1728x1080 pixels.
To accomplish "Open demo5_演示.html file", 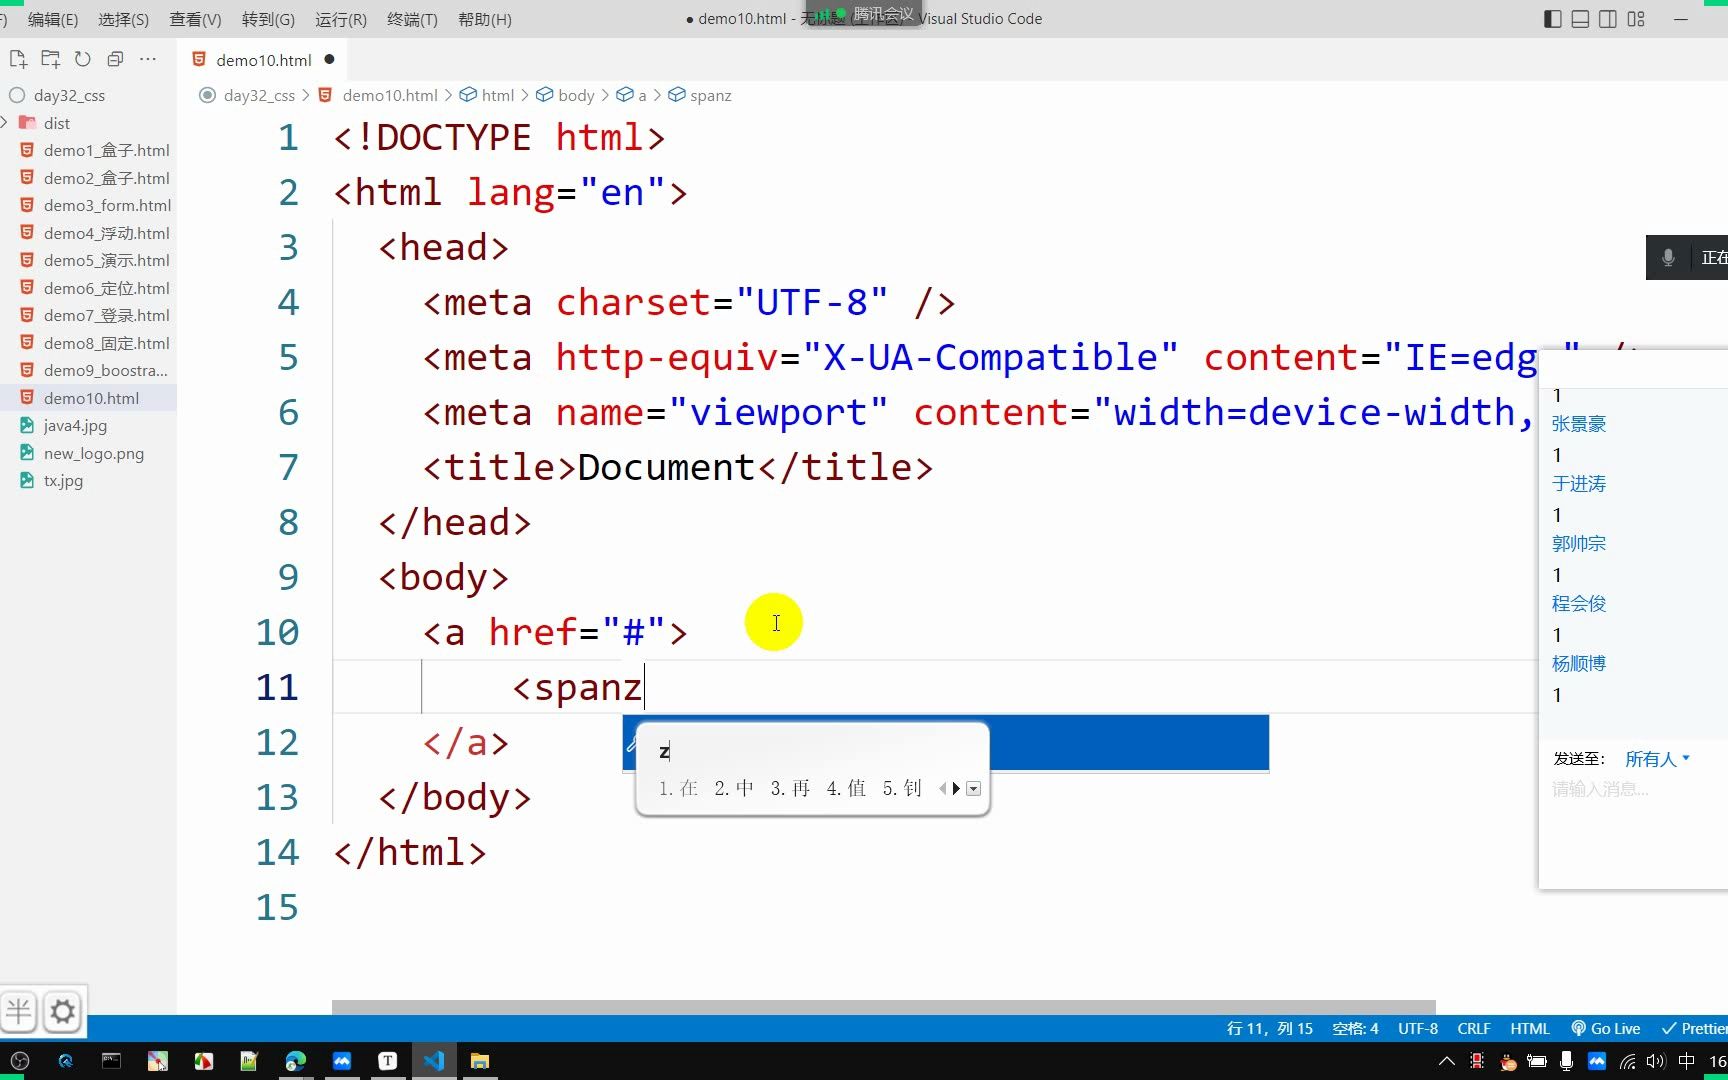I will coord(106,260).
